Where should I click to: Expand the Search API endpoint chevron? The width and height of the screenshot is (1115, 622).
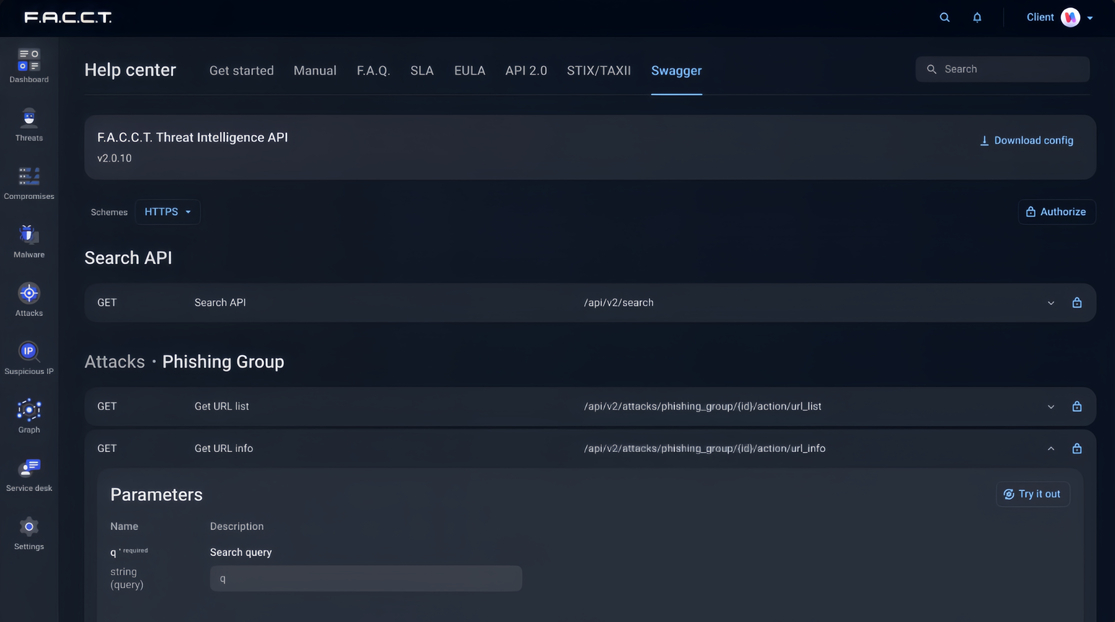1051,303
